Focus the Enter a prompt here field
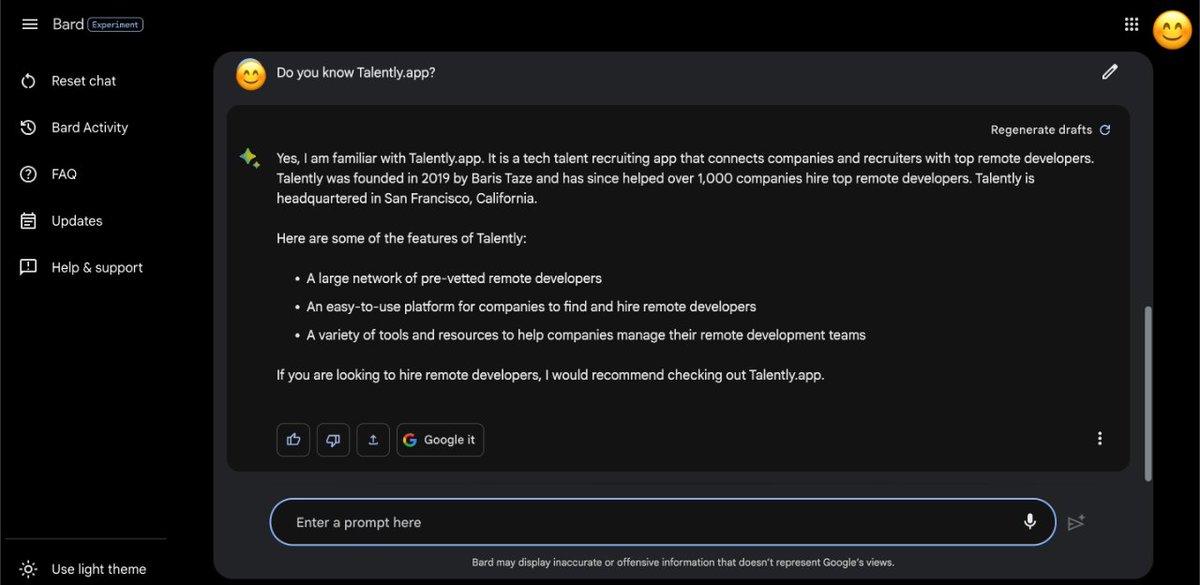Screen dimensions: 1200x585 pyautogui.click(x=663, y=522)
